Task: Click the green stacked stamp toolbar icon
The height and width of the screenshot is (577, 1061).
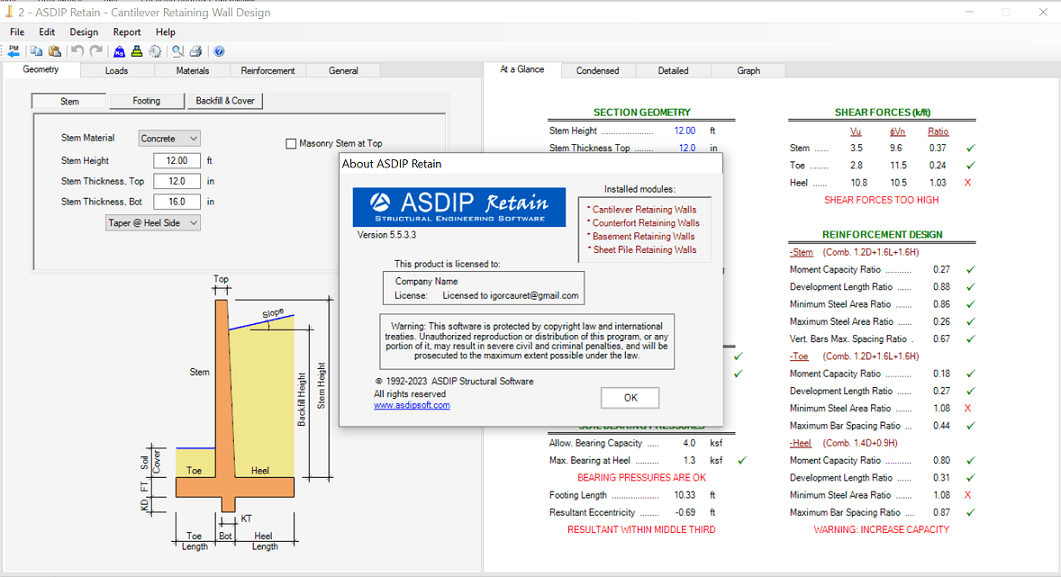Action: pyautogui.click(x=137, y=51)
